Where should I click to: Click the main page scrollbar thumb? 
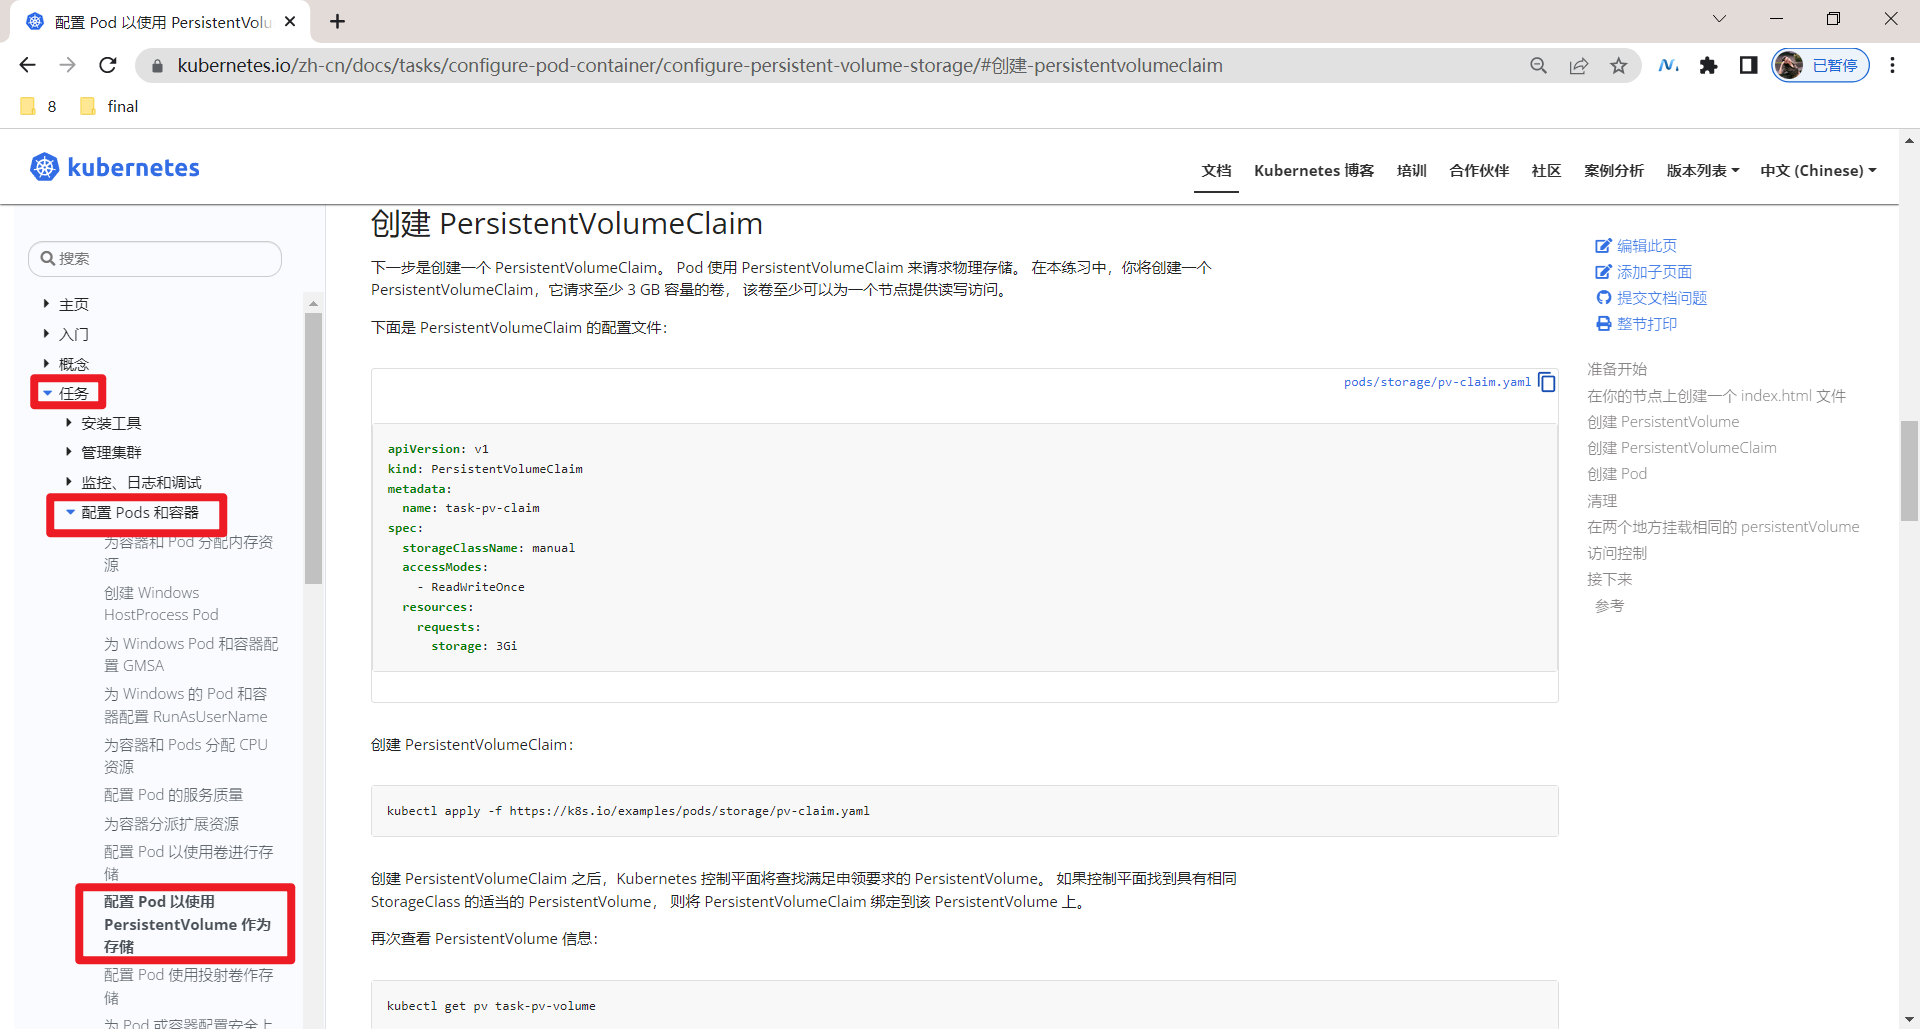[x=1909, y=470]
